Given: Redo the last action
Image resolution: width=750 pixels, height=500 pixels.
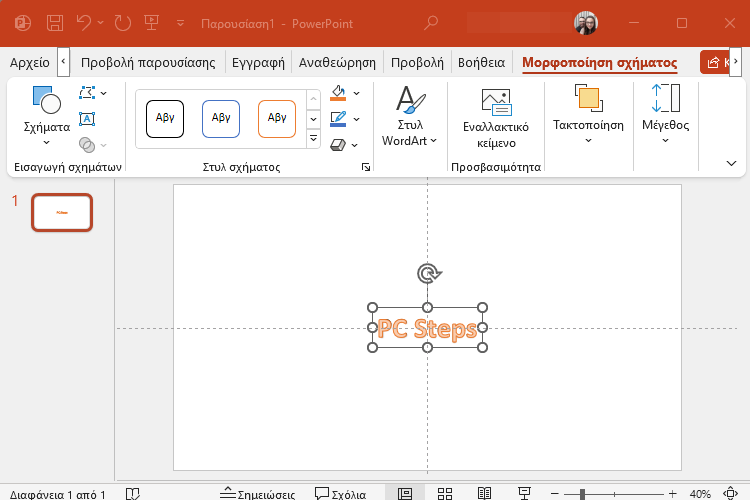Looking at the screenshot, I should pyautogui.click(x=122, y=23).
